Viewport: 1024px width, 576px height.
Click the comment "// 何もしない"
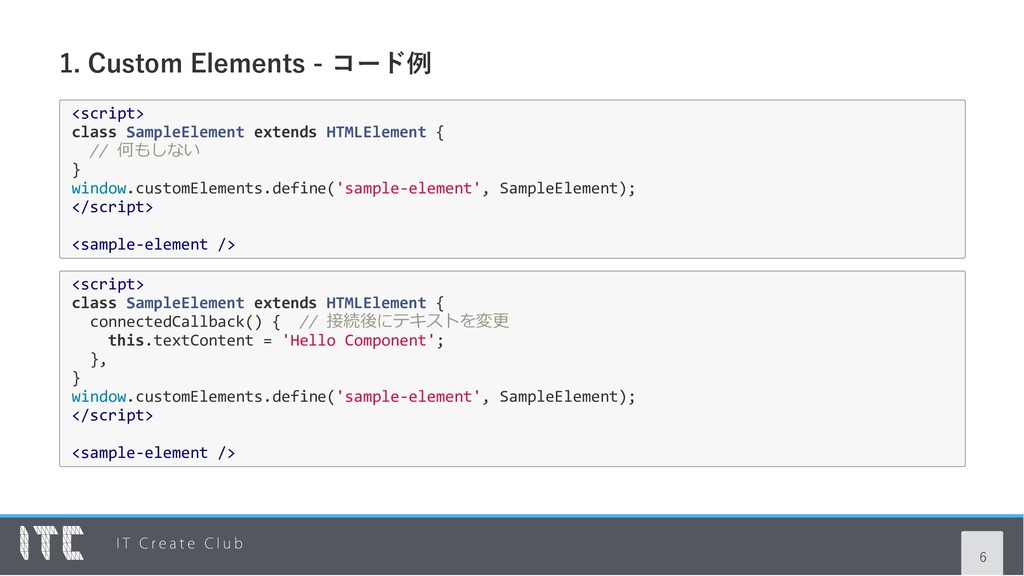click(x=144, y=150)
